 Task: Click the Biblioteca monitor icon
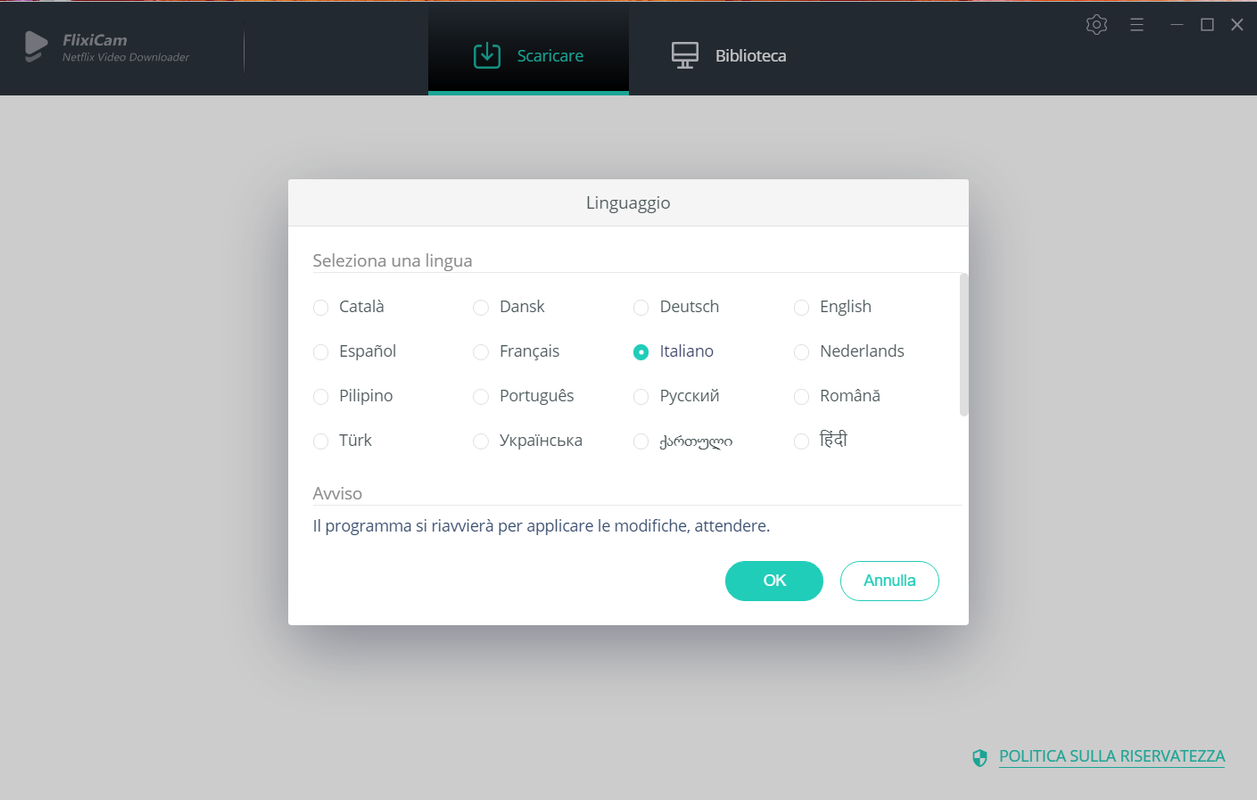pyautogui.click(x=685, y=55)
